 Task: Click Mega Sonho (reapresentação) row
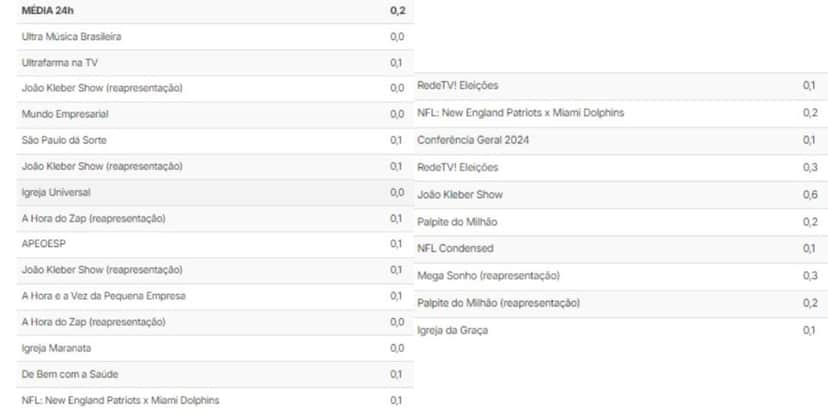[621, 276]
